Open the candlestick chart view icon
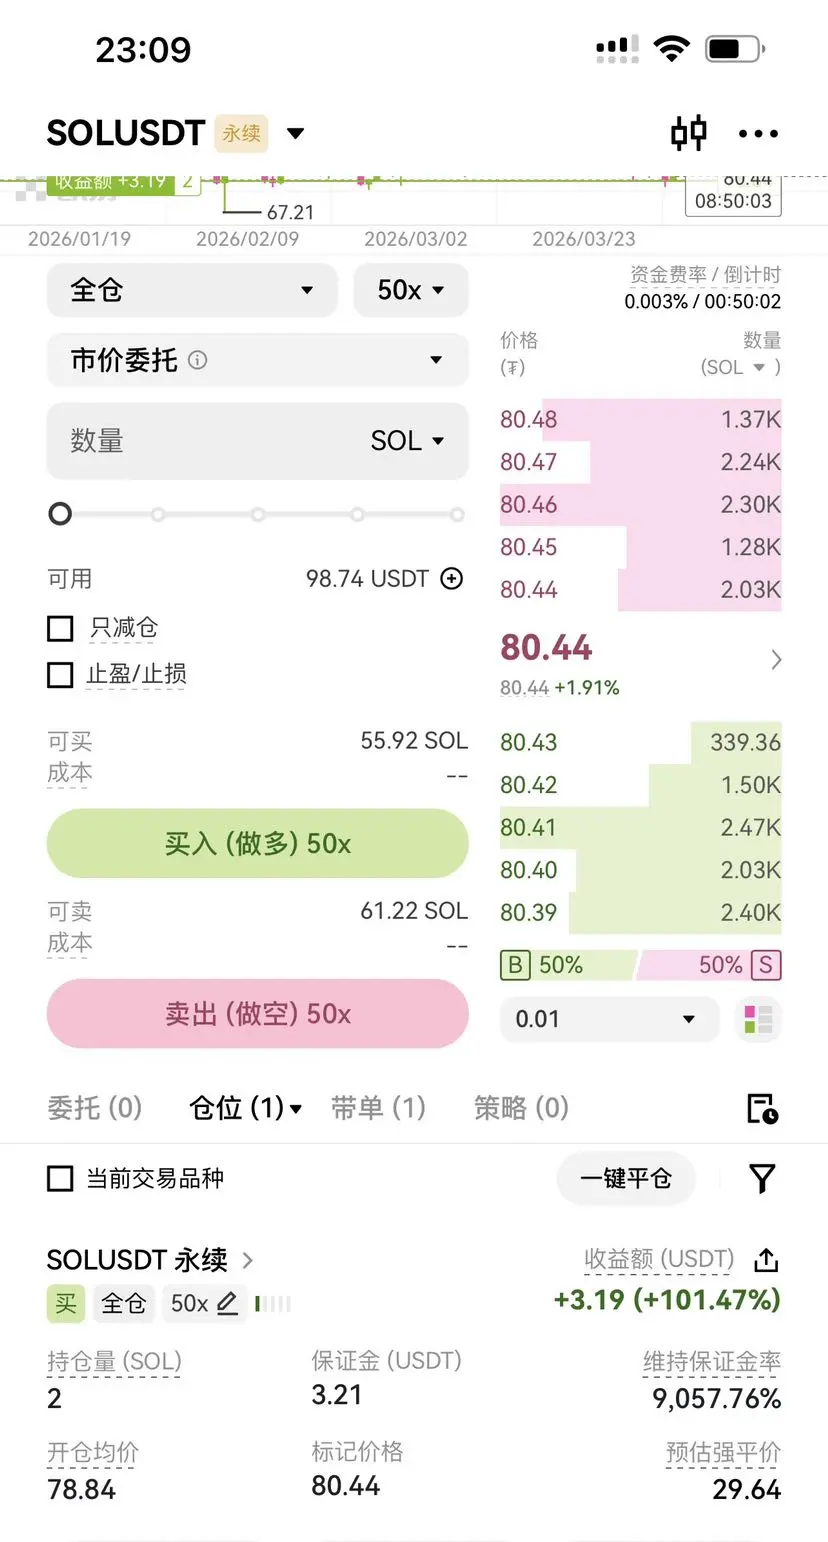828x1542 pixels. tap(689, 134)
